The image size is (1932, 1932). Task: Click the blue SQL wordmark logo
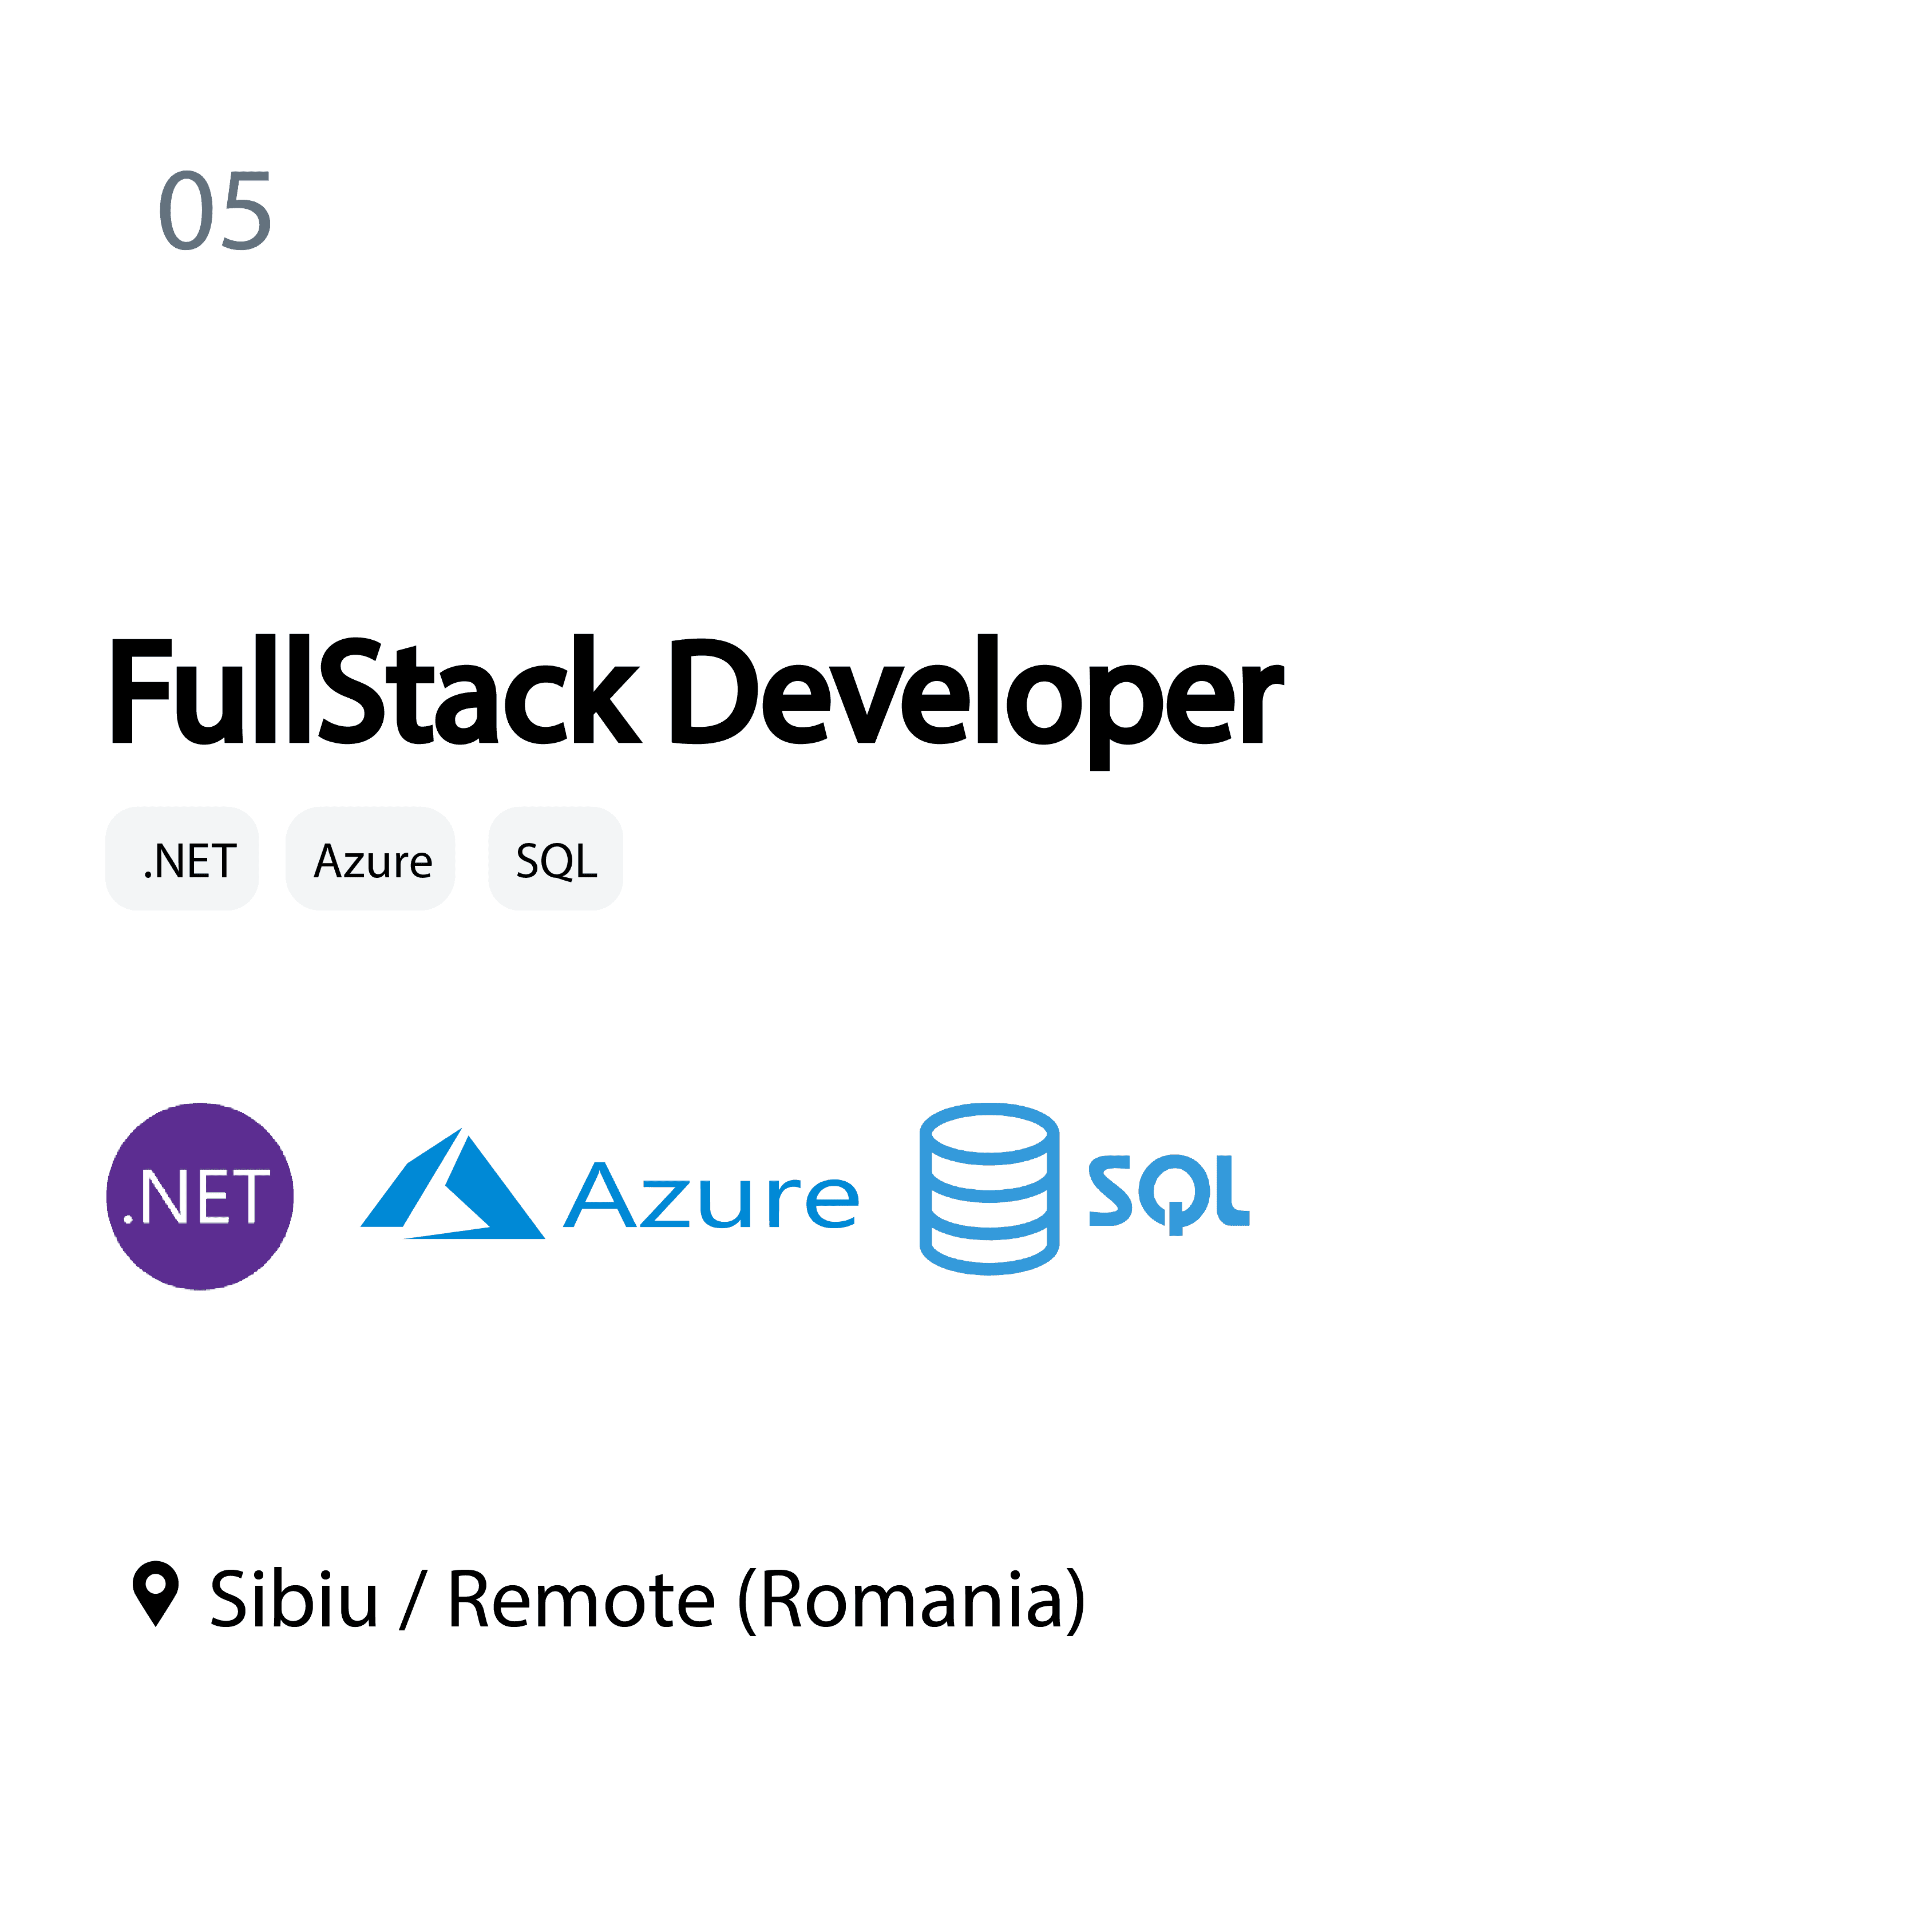coord(1168,1193)
